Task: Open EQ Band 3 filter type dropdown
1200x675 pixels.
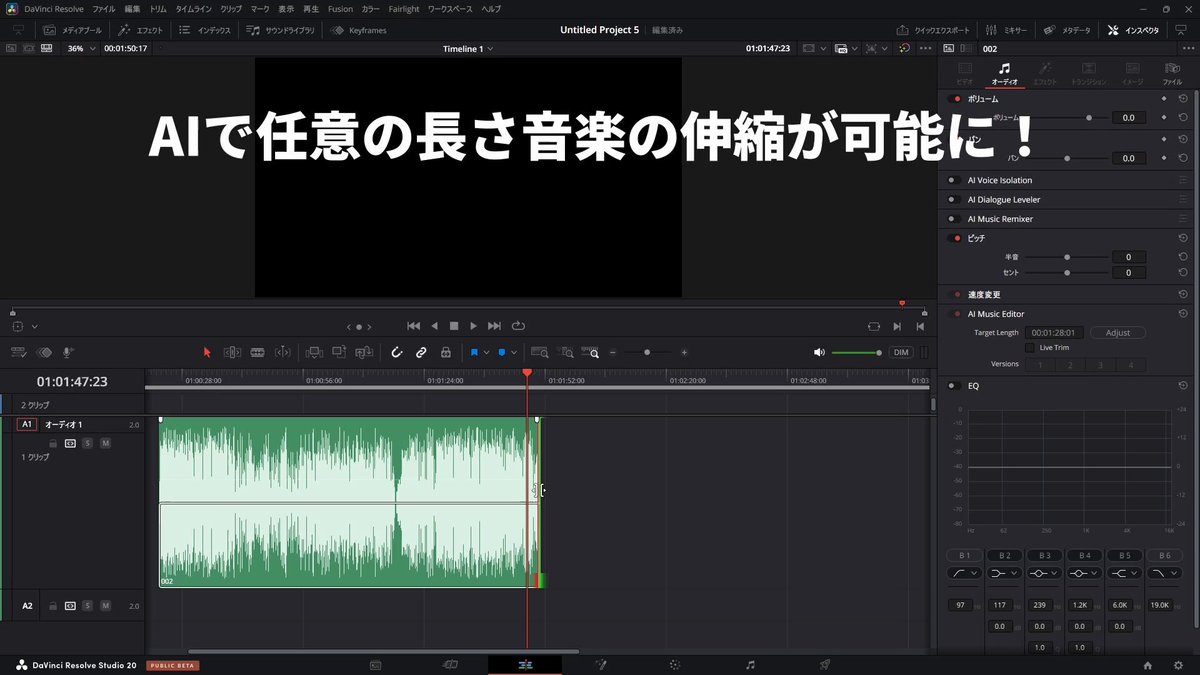Action: 1043,573
